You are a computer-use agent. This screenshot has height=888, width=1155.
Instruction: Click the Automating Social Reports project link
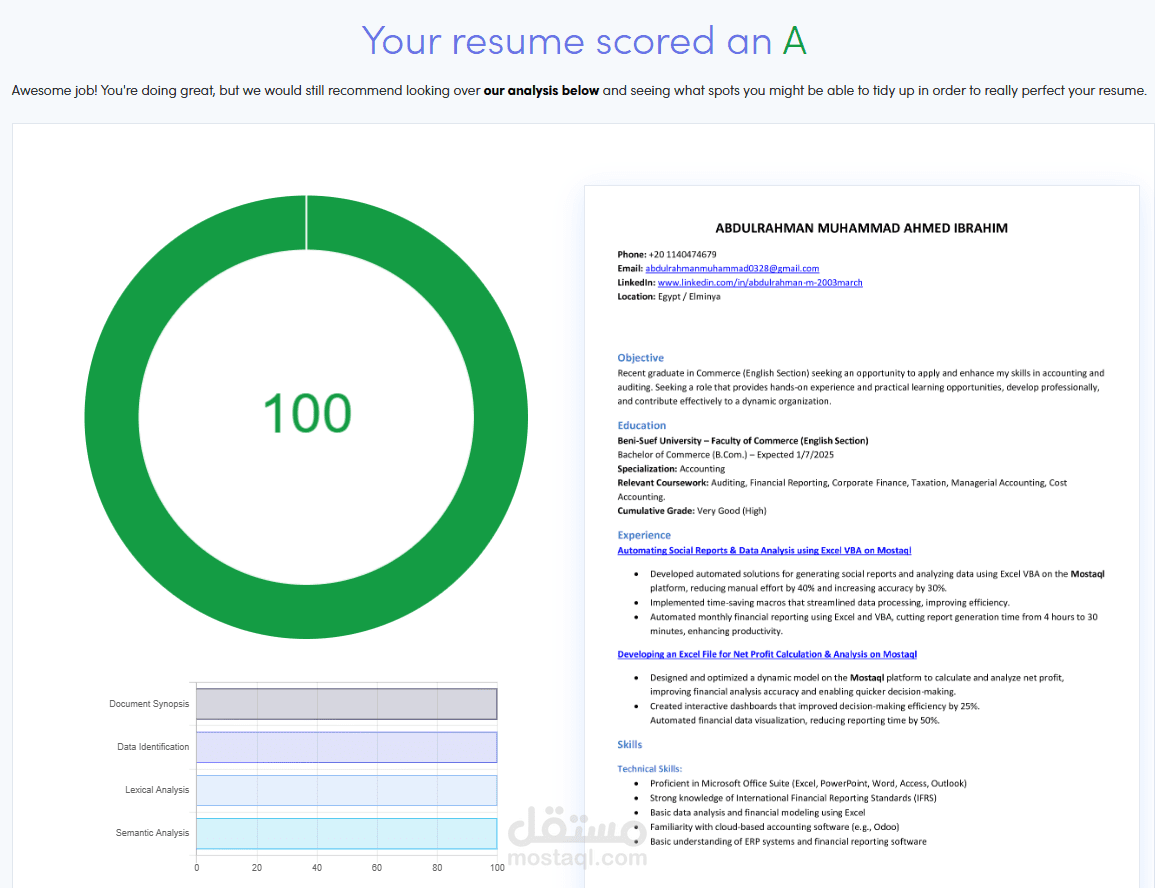(x=764, y=550)
